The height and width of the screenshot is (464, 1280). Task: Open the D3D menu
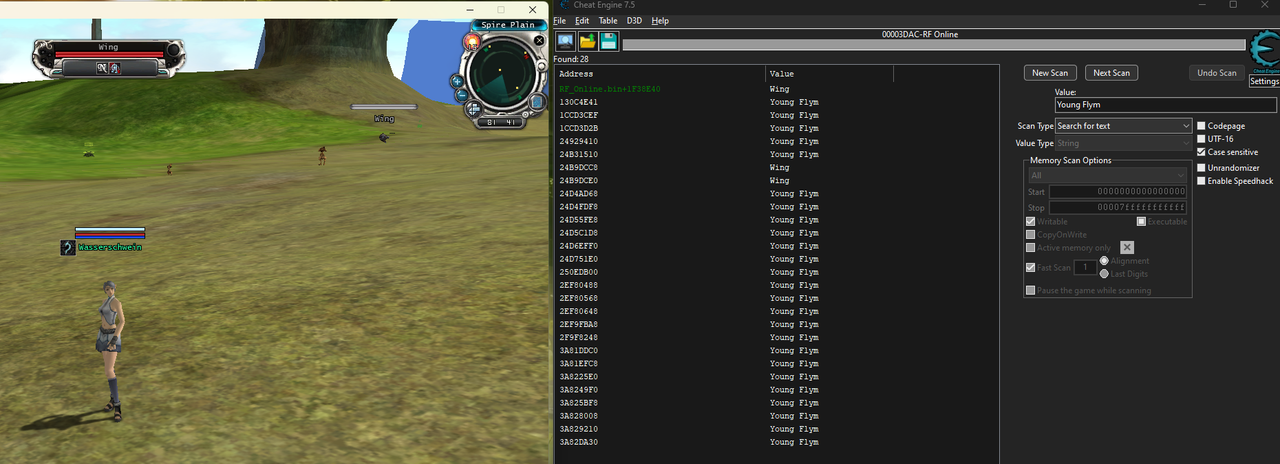(634, 20)
